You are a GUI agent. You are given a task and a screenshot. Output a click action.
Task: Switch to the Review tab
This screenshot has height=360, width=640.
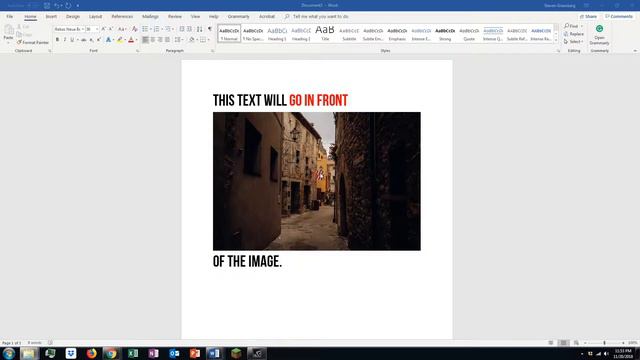tap(175, 17)
